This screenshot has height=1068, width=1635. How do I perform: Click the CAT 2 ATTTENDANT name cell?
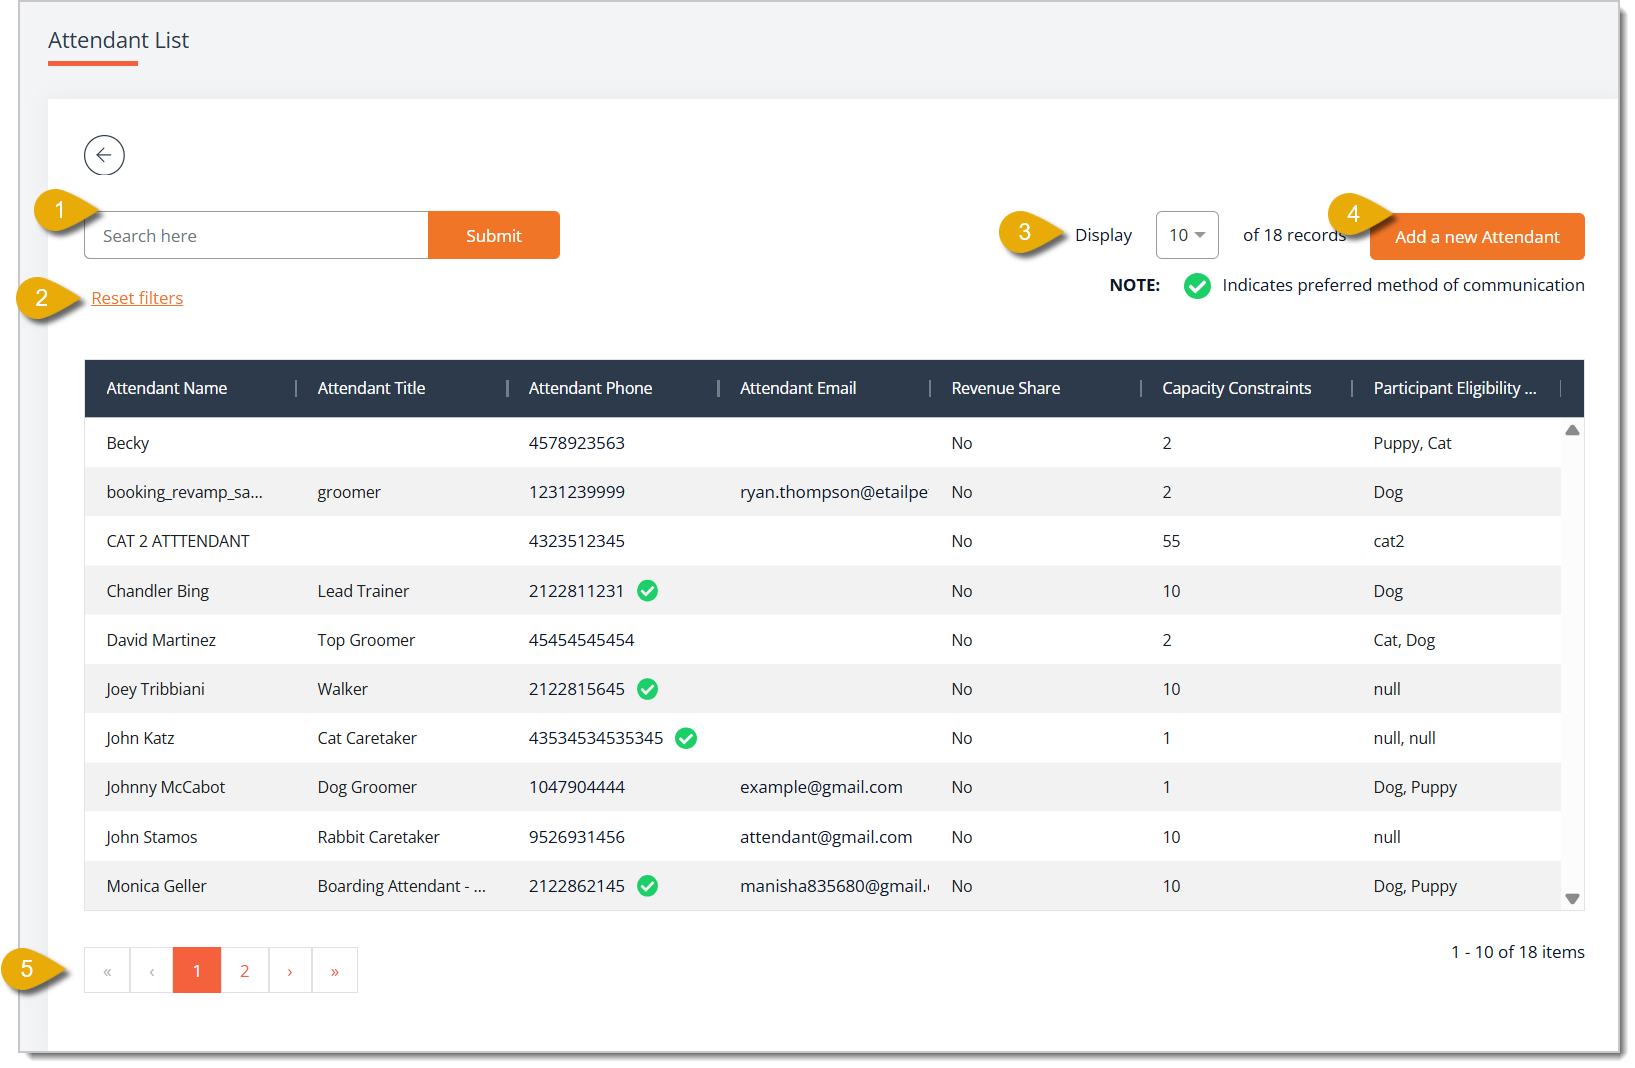pos(178,541)
